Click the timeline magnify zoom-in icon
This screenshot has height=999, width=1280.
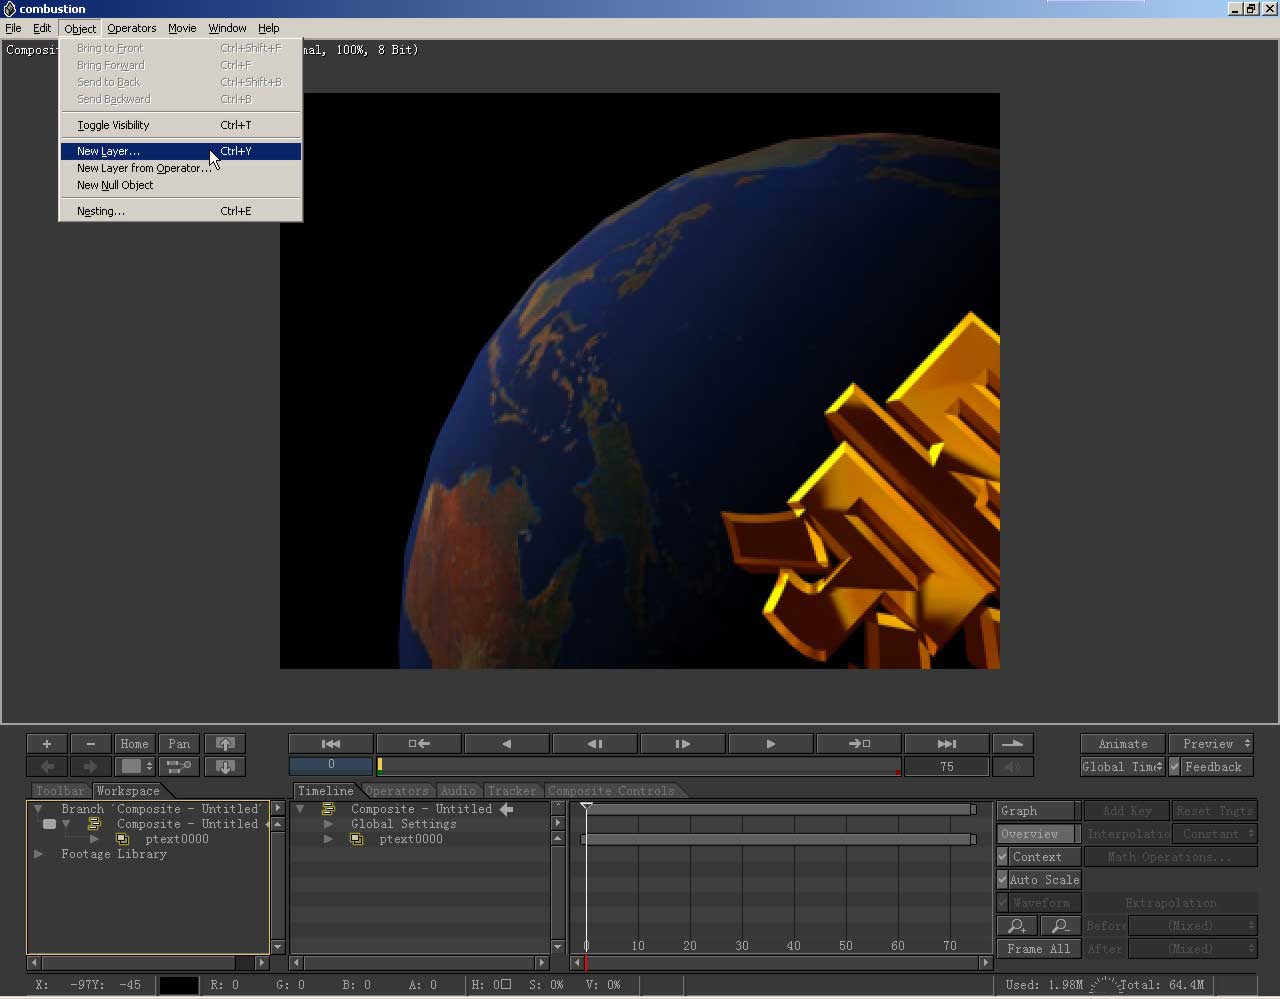coord(1017,926)
